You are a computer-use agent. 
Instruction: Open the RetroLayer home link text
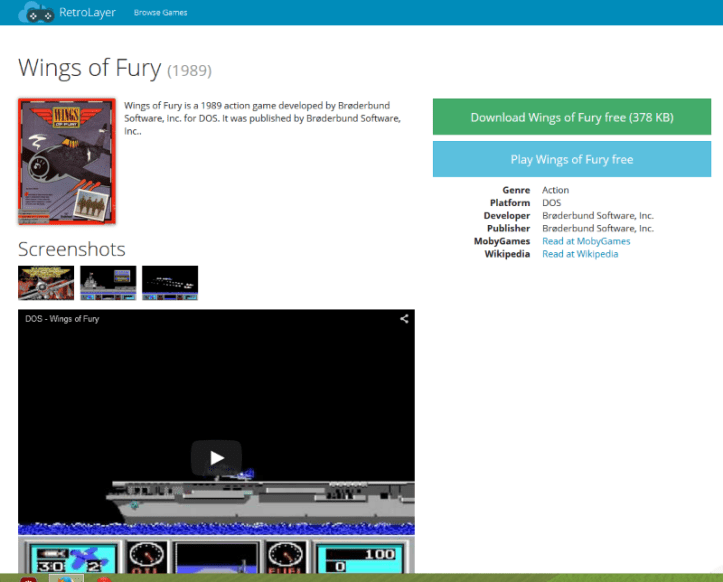point(87,12)
